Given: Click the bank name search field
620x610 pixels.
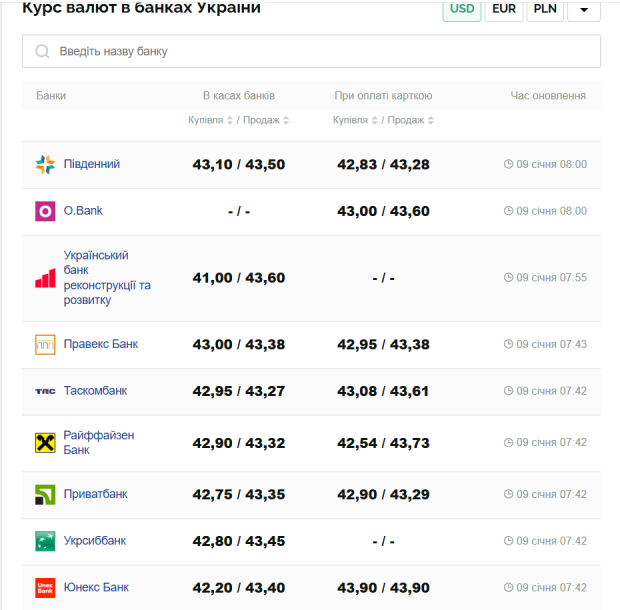Looking at the screenshot, I should (x=320, y=51).
